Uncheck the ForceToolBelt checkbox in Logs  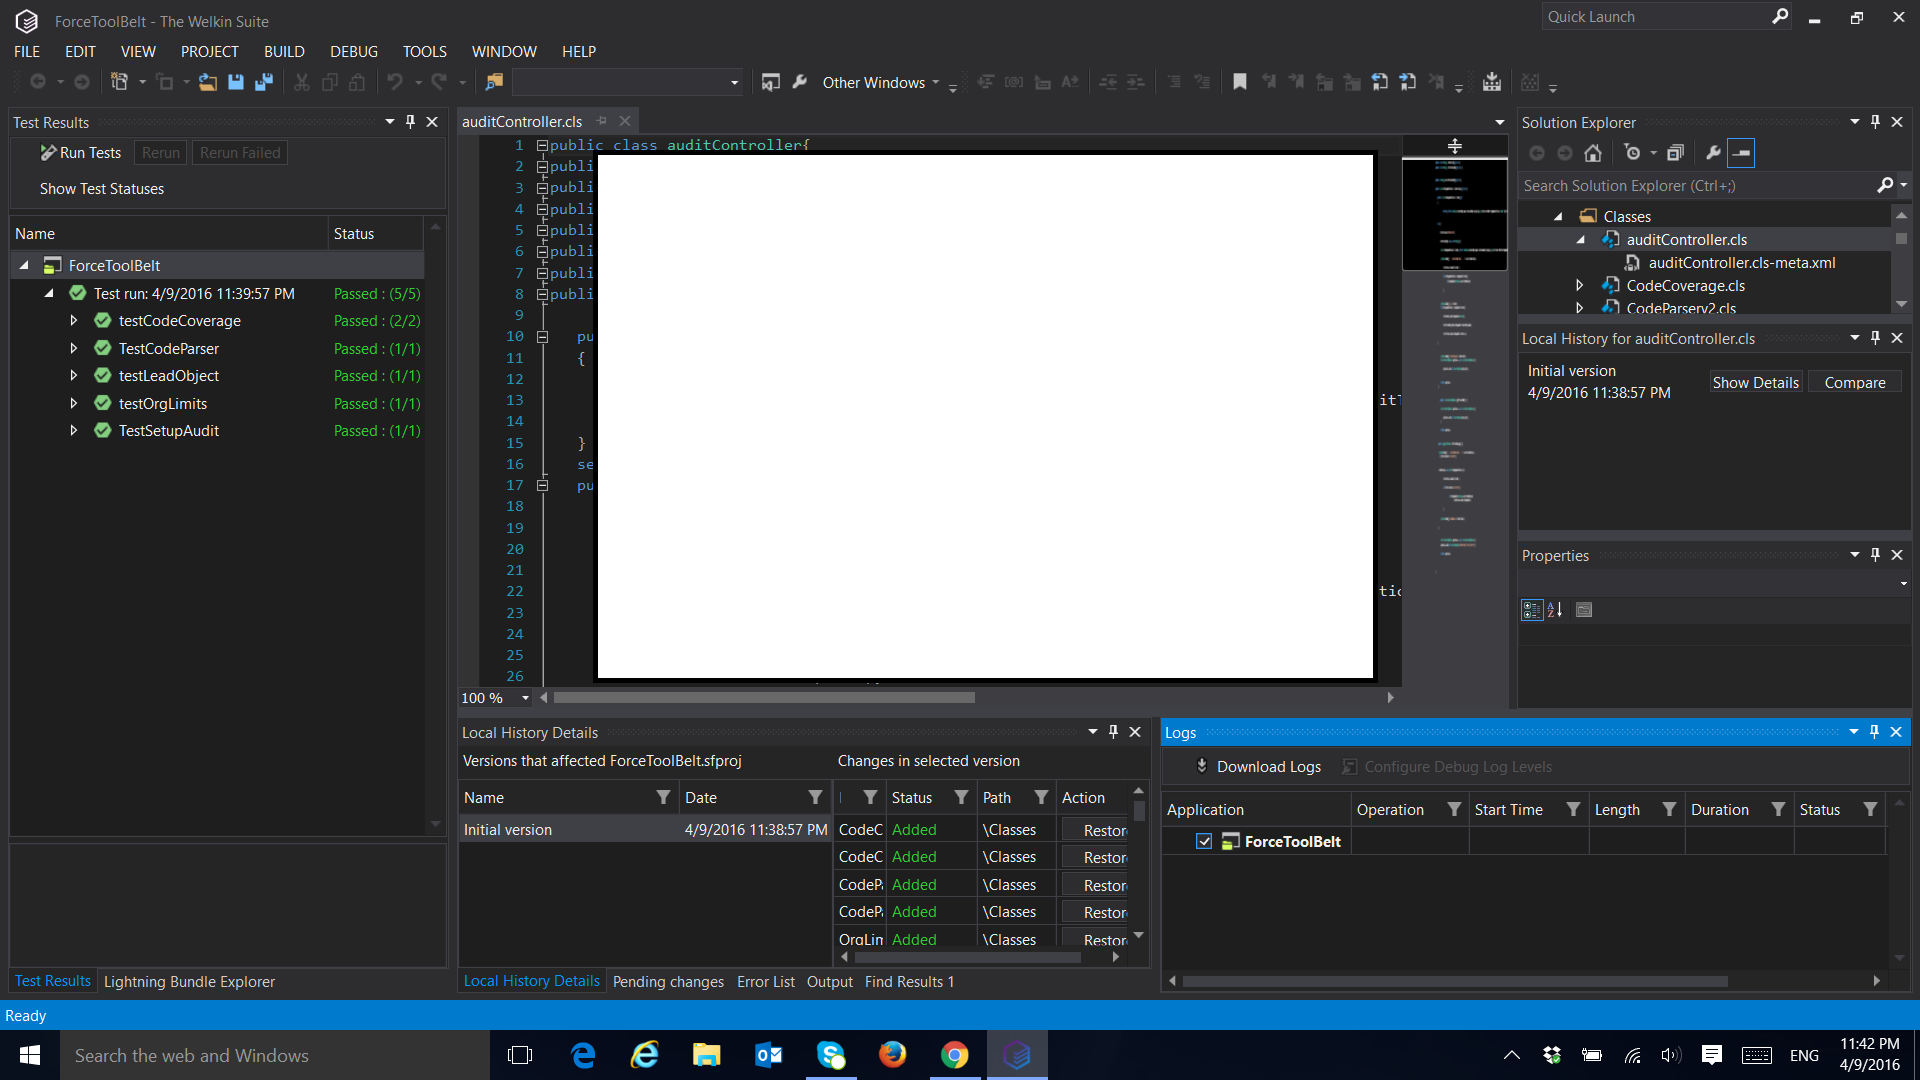(x=1204, y=842)
